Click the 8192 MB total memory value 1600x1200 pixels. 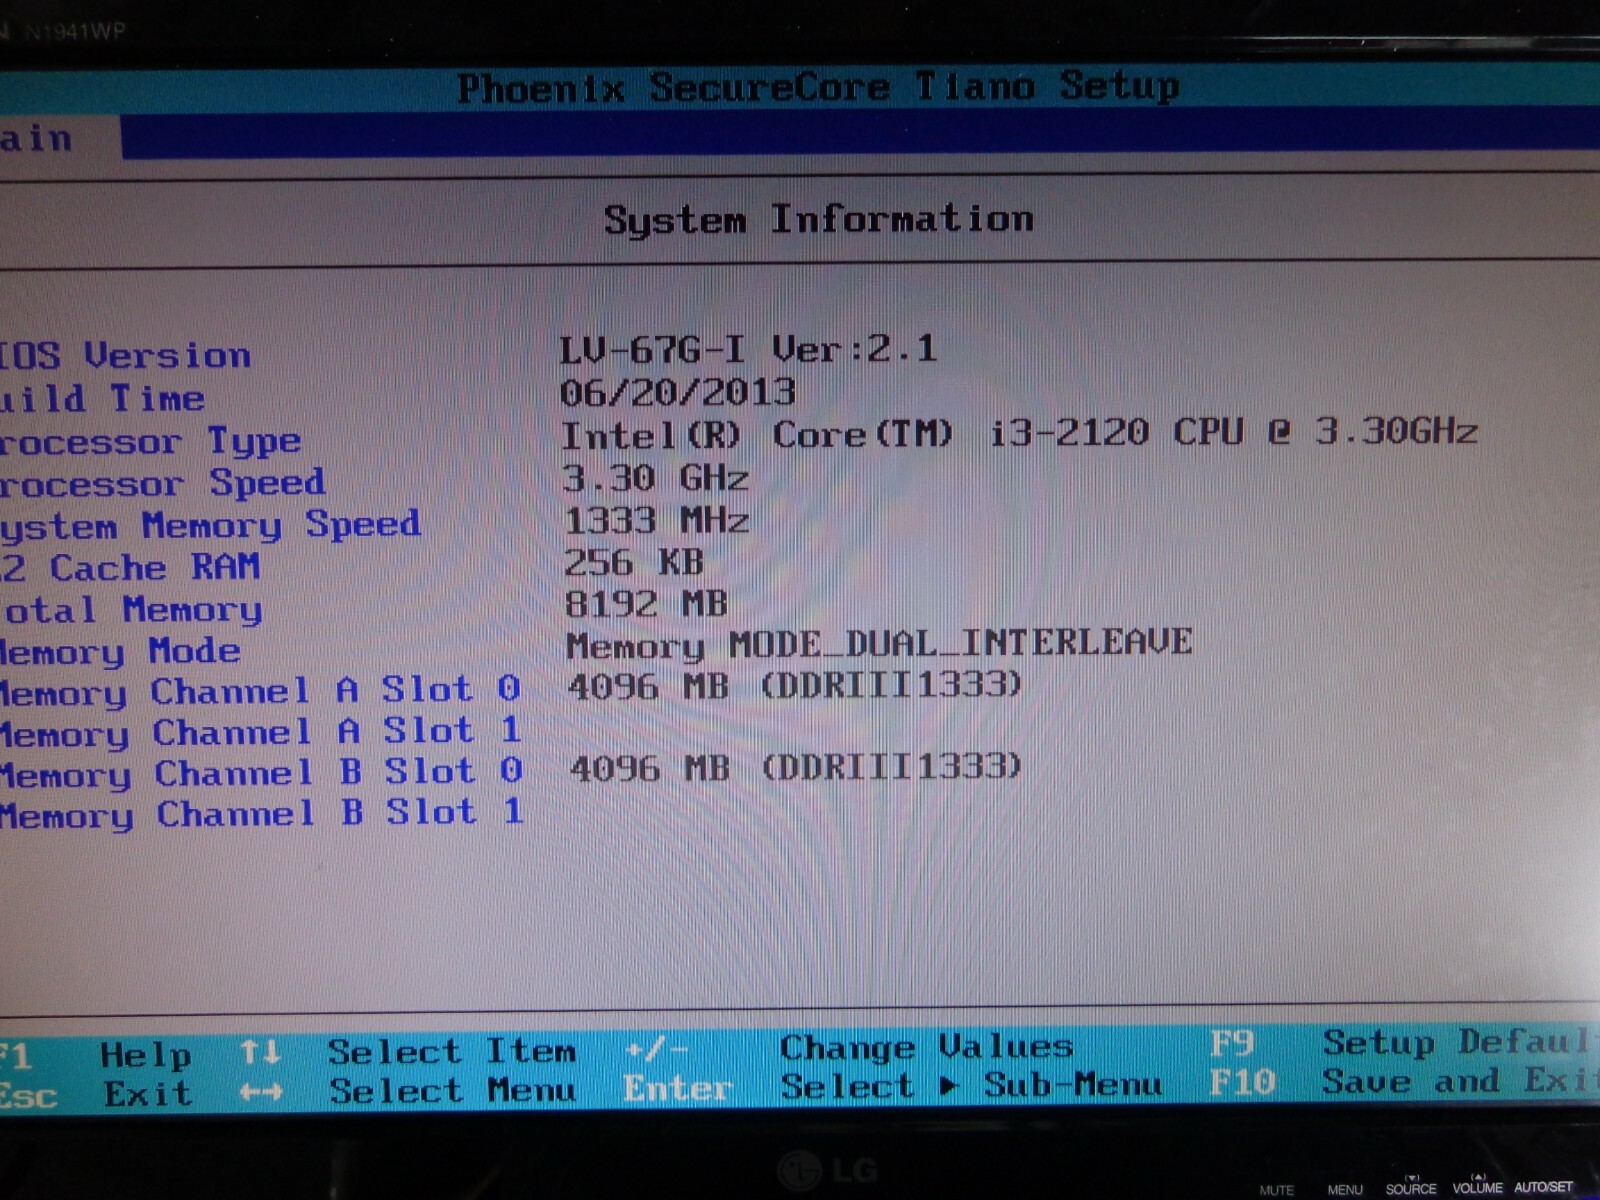646,603
